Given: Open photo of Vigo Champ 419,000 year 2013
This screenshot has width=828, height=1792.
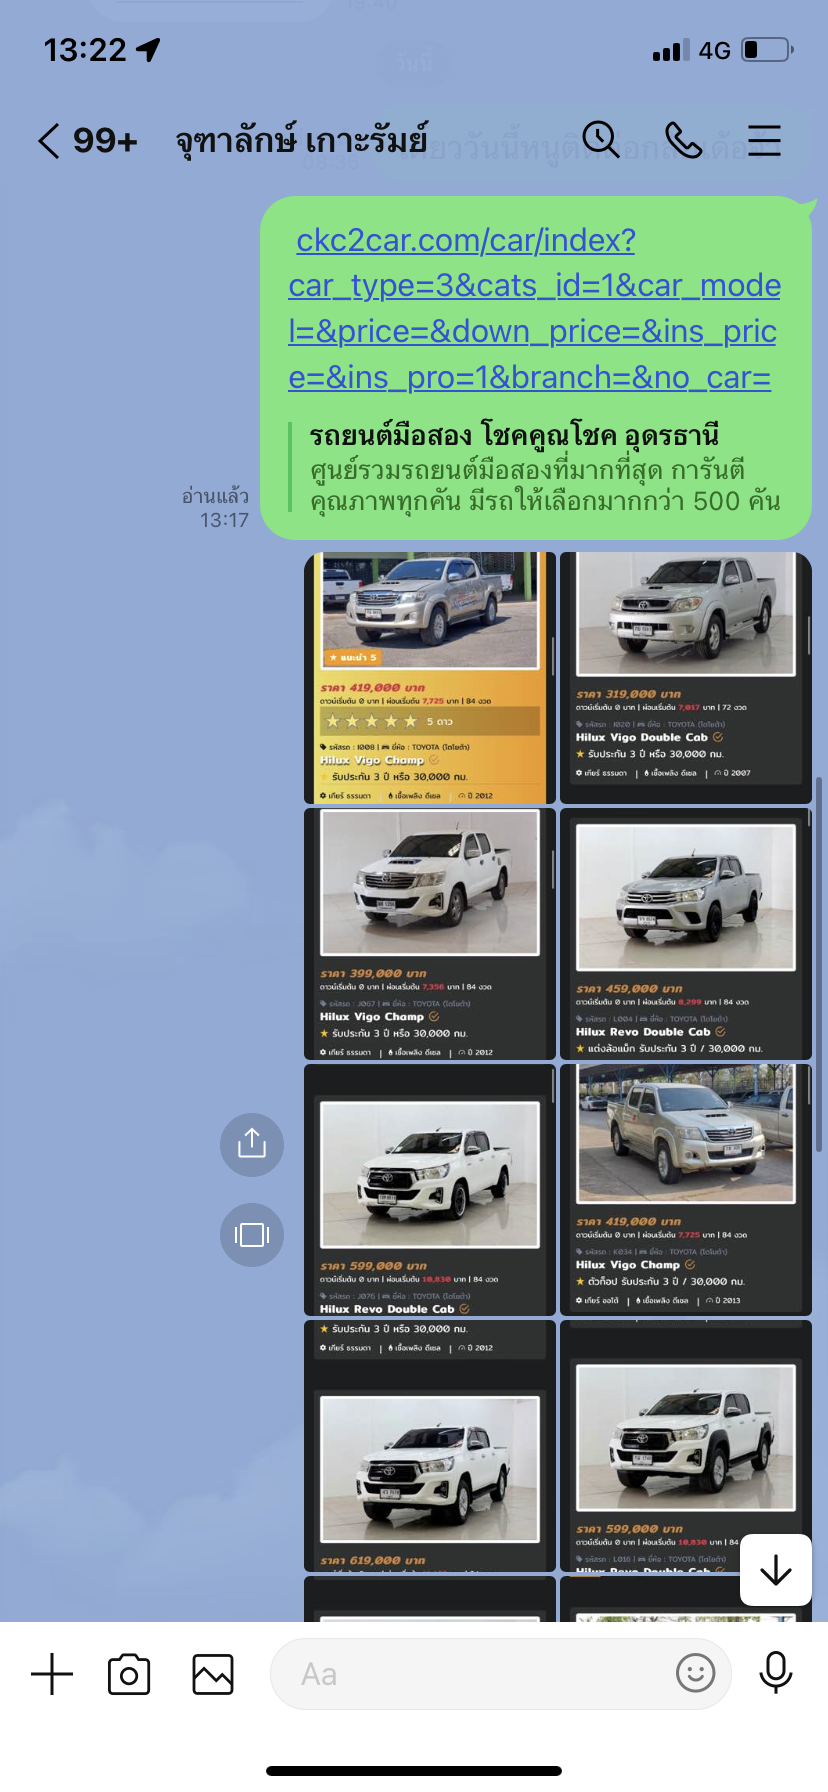Looking at the screenshot, I should pyautogui.click(x=686, y=1190).
